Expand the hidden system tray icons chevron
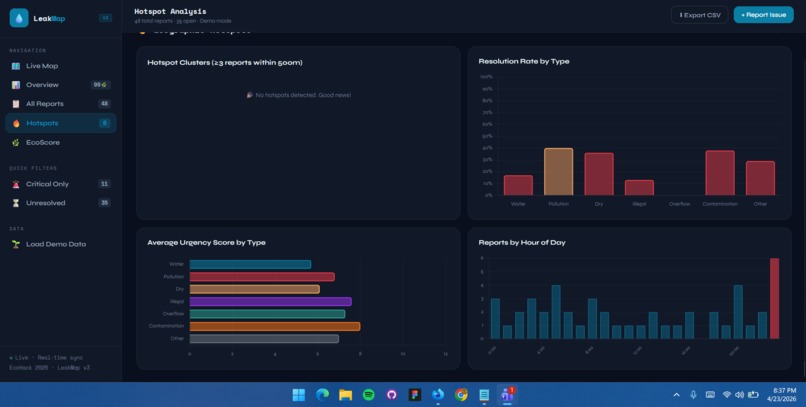Screen dimensions: 806x407 (676, 395)
